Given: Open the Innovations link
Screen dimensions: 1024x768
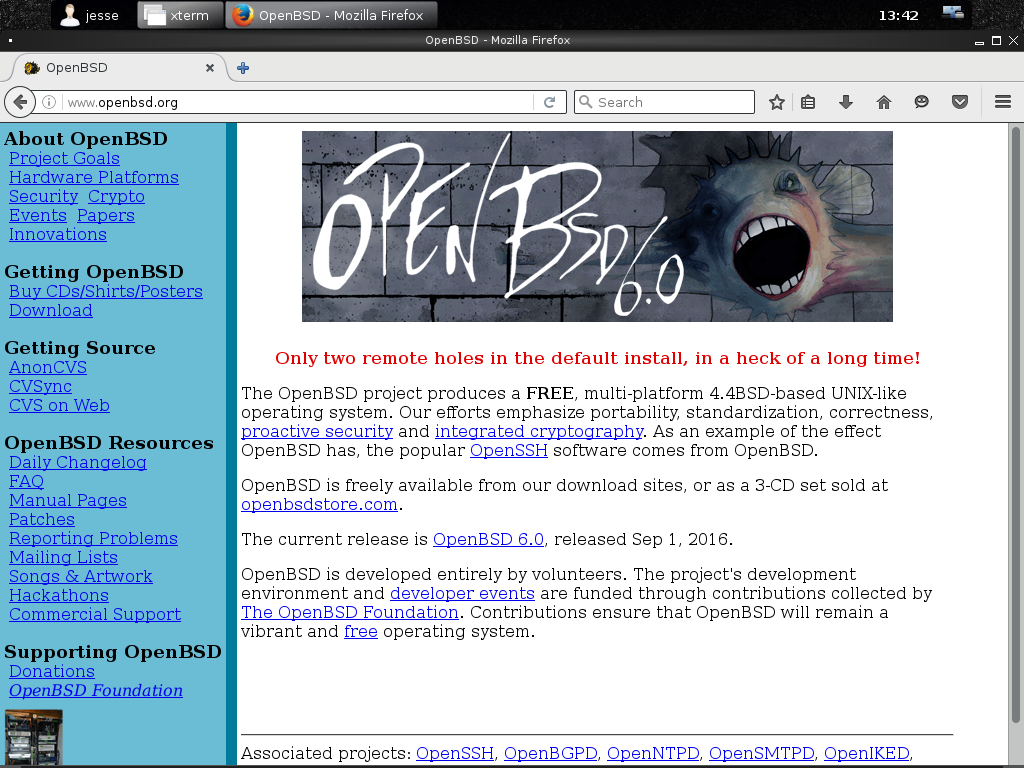Looking at the screenshot, I should 57,234.
